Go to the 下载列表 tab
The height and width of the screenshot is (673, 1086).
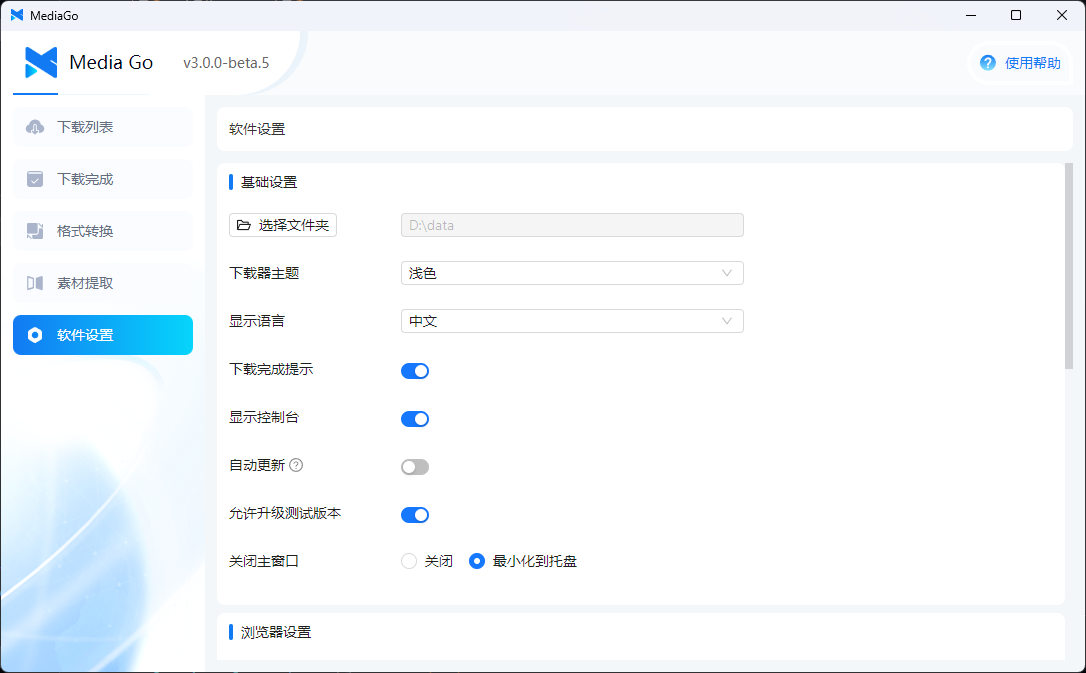(x=102, y=127)
